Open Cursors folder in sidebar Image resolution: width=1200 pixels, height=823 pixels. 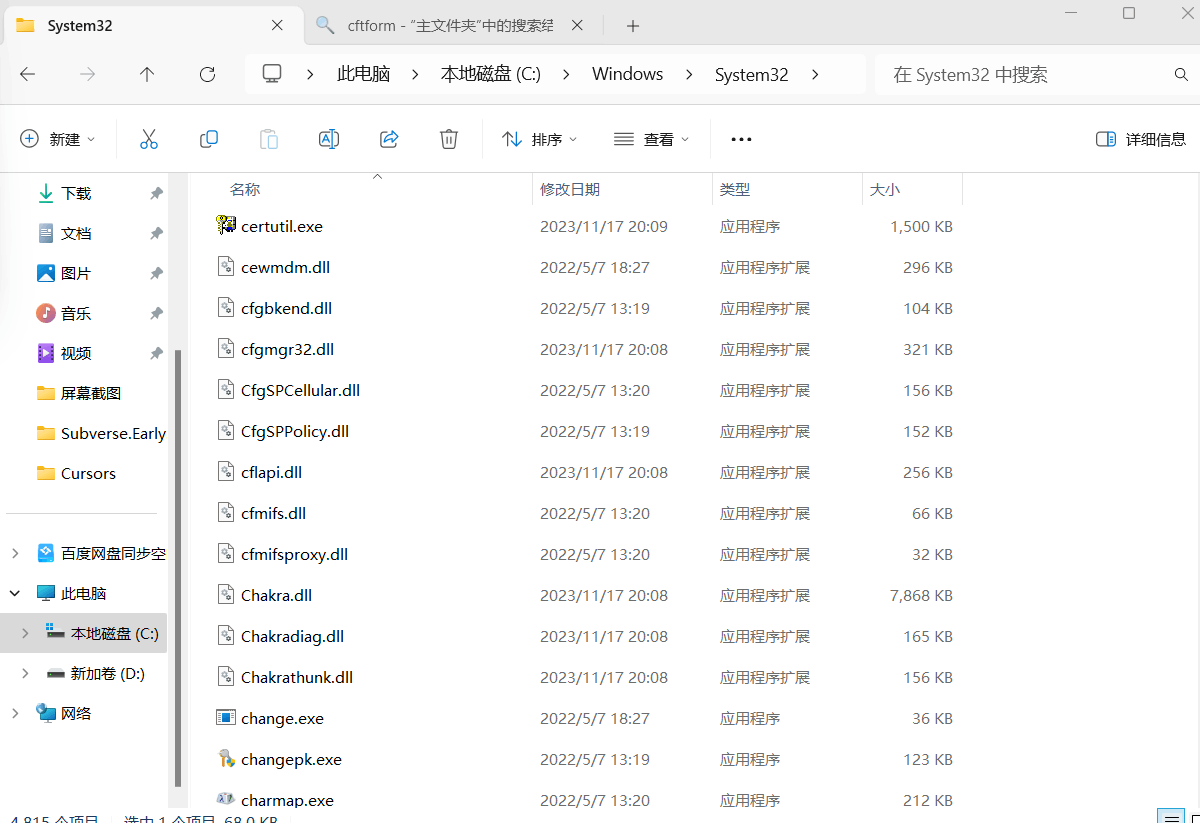tap(76, 473)
